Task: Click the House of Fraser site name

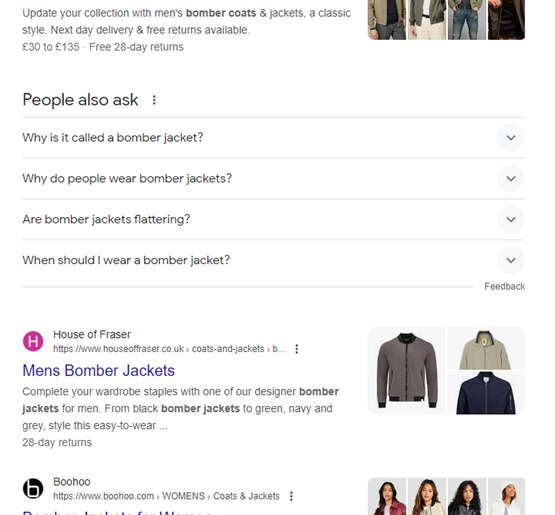Action: coord(92,334)
